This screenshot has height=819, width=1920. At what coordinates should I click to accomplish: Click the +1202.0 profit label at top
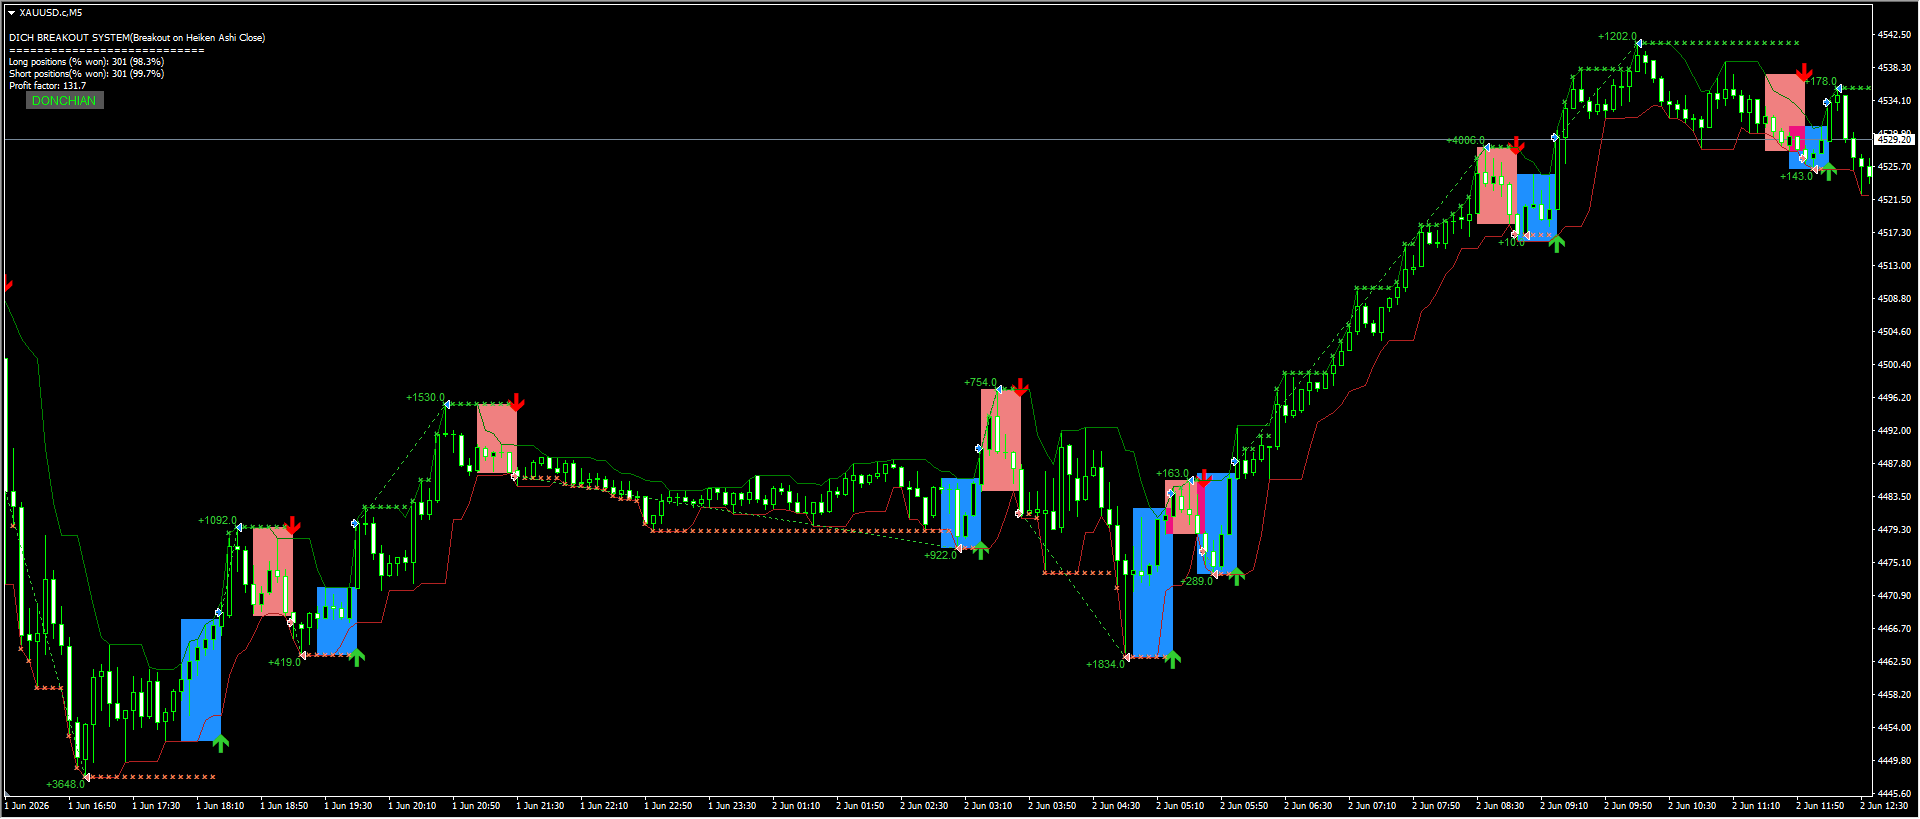[1617, 36]
